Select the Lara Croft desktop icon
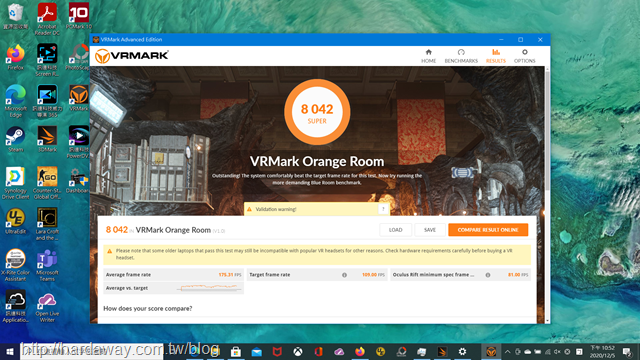640x360 pixels. [47, 224]
